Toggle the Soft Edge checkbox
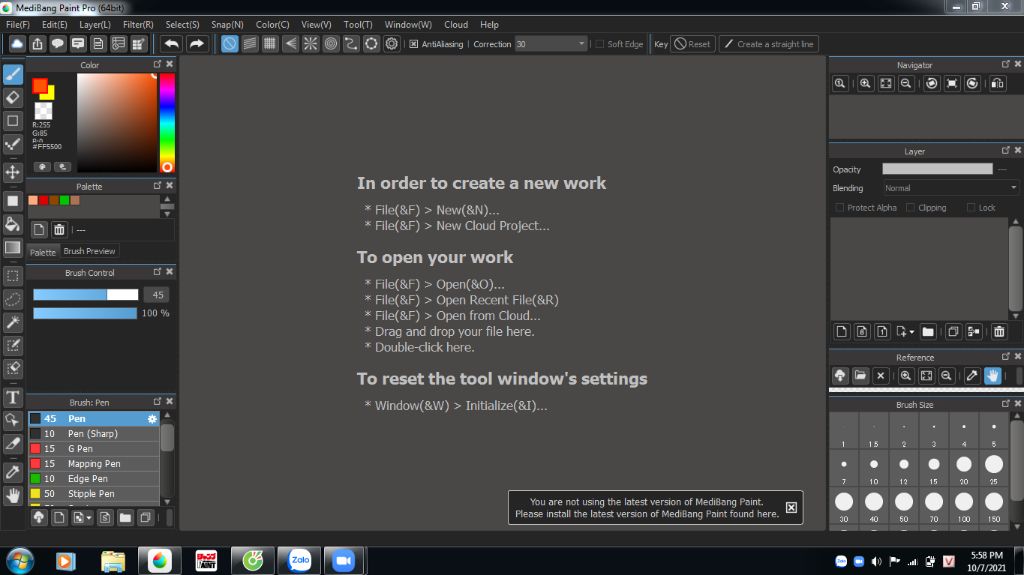This screenshot has height=575, width=1024. click(x=599, y=44)
